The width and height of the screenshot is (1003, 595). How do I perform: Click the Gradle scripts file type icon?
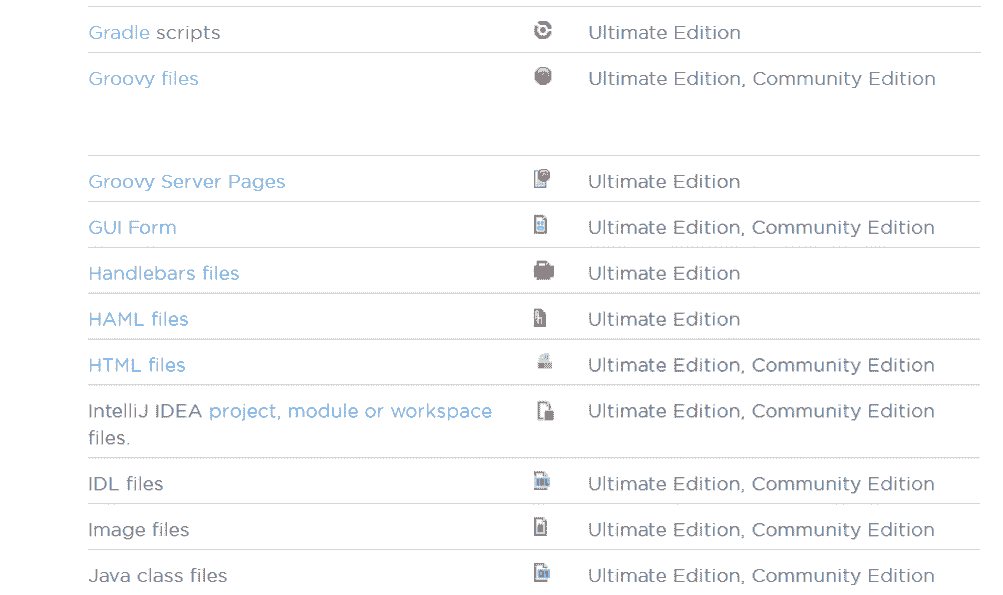[x=542, y=31]
